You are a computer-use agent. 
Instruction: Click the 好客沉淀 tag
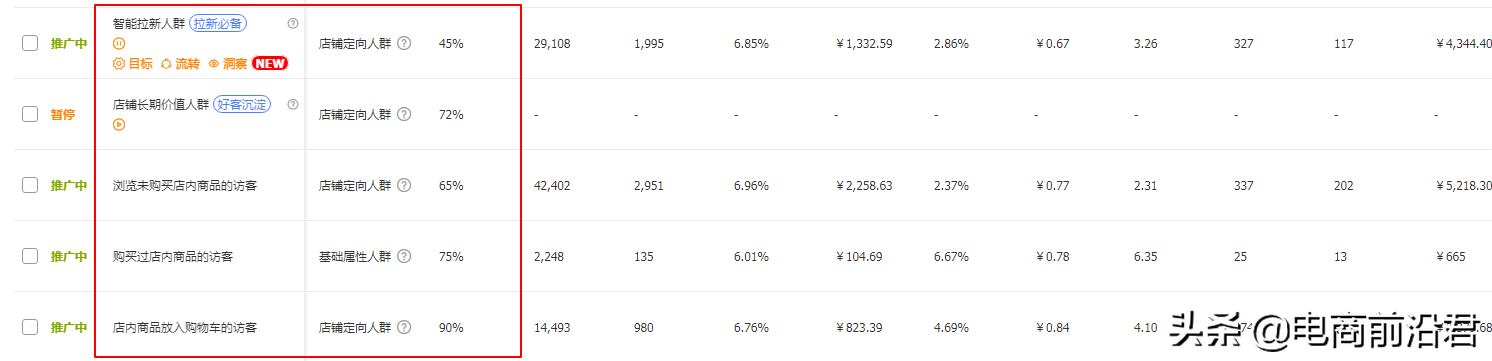coord(241,104)
